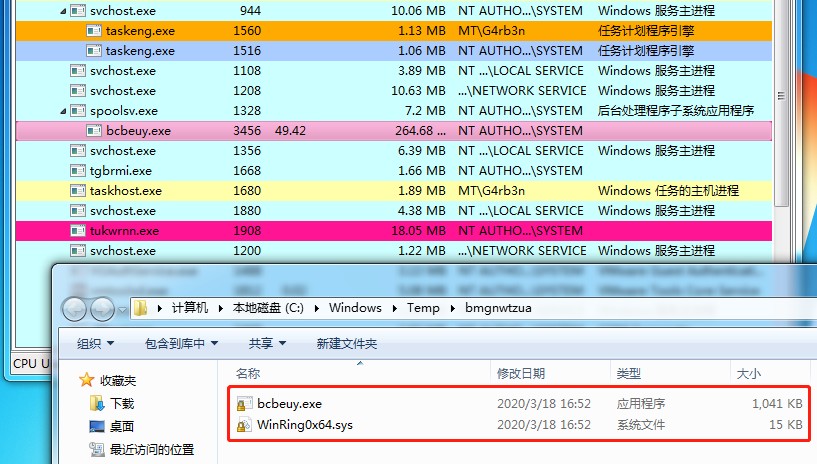Click the 后台处理程序子系统应用程序 description of spoolsv.exe

click(x=676, y=110)
